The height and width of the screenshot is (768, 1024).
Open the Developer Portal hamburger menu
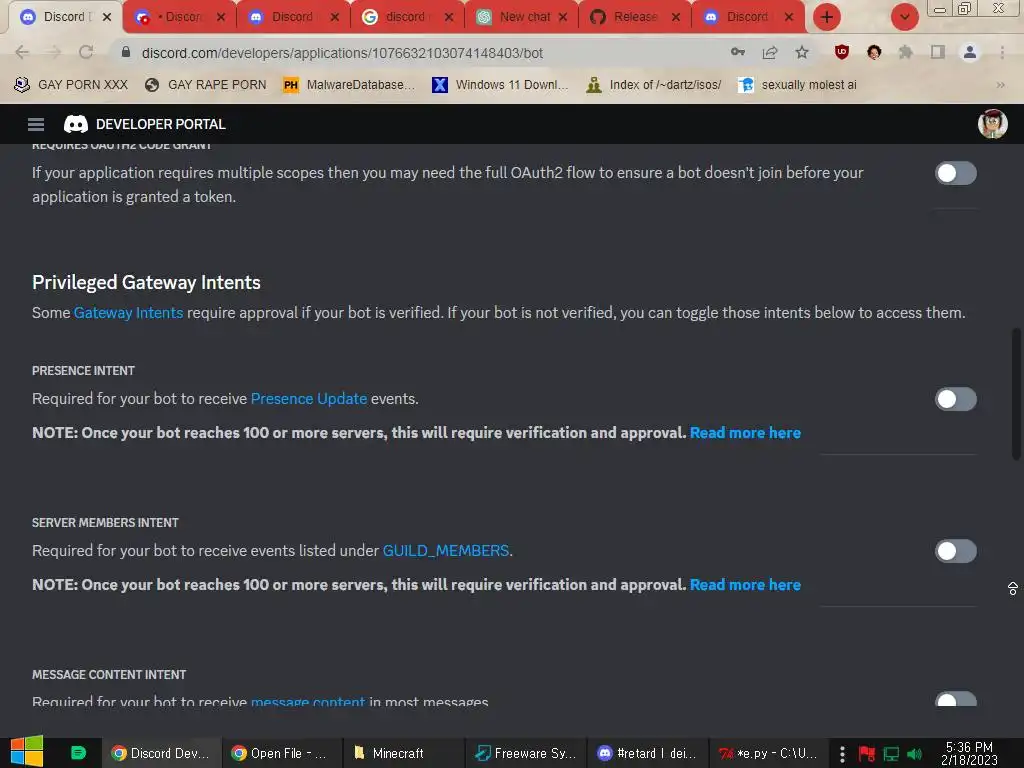[36, 124]
